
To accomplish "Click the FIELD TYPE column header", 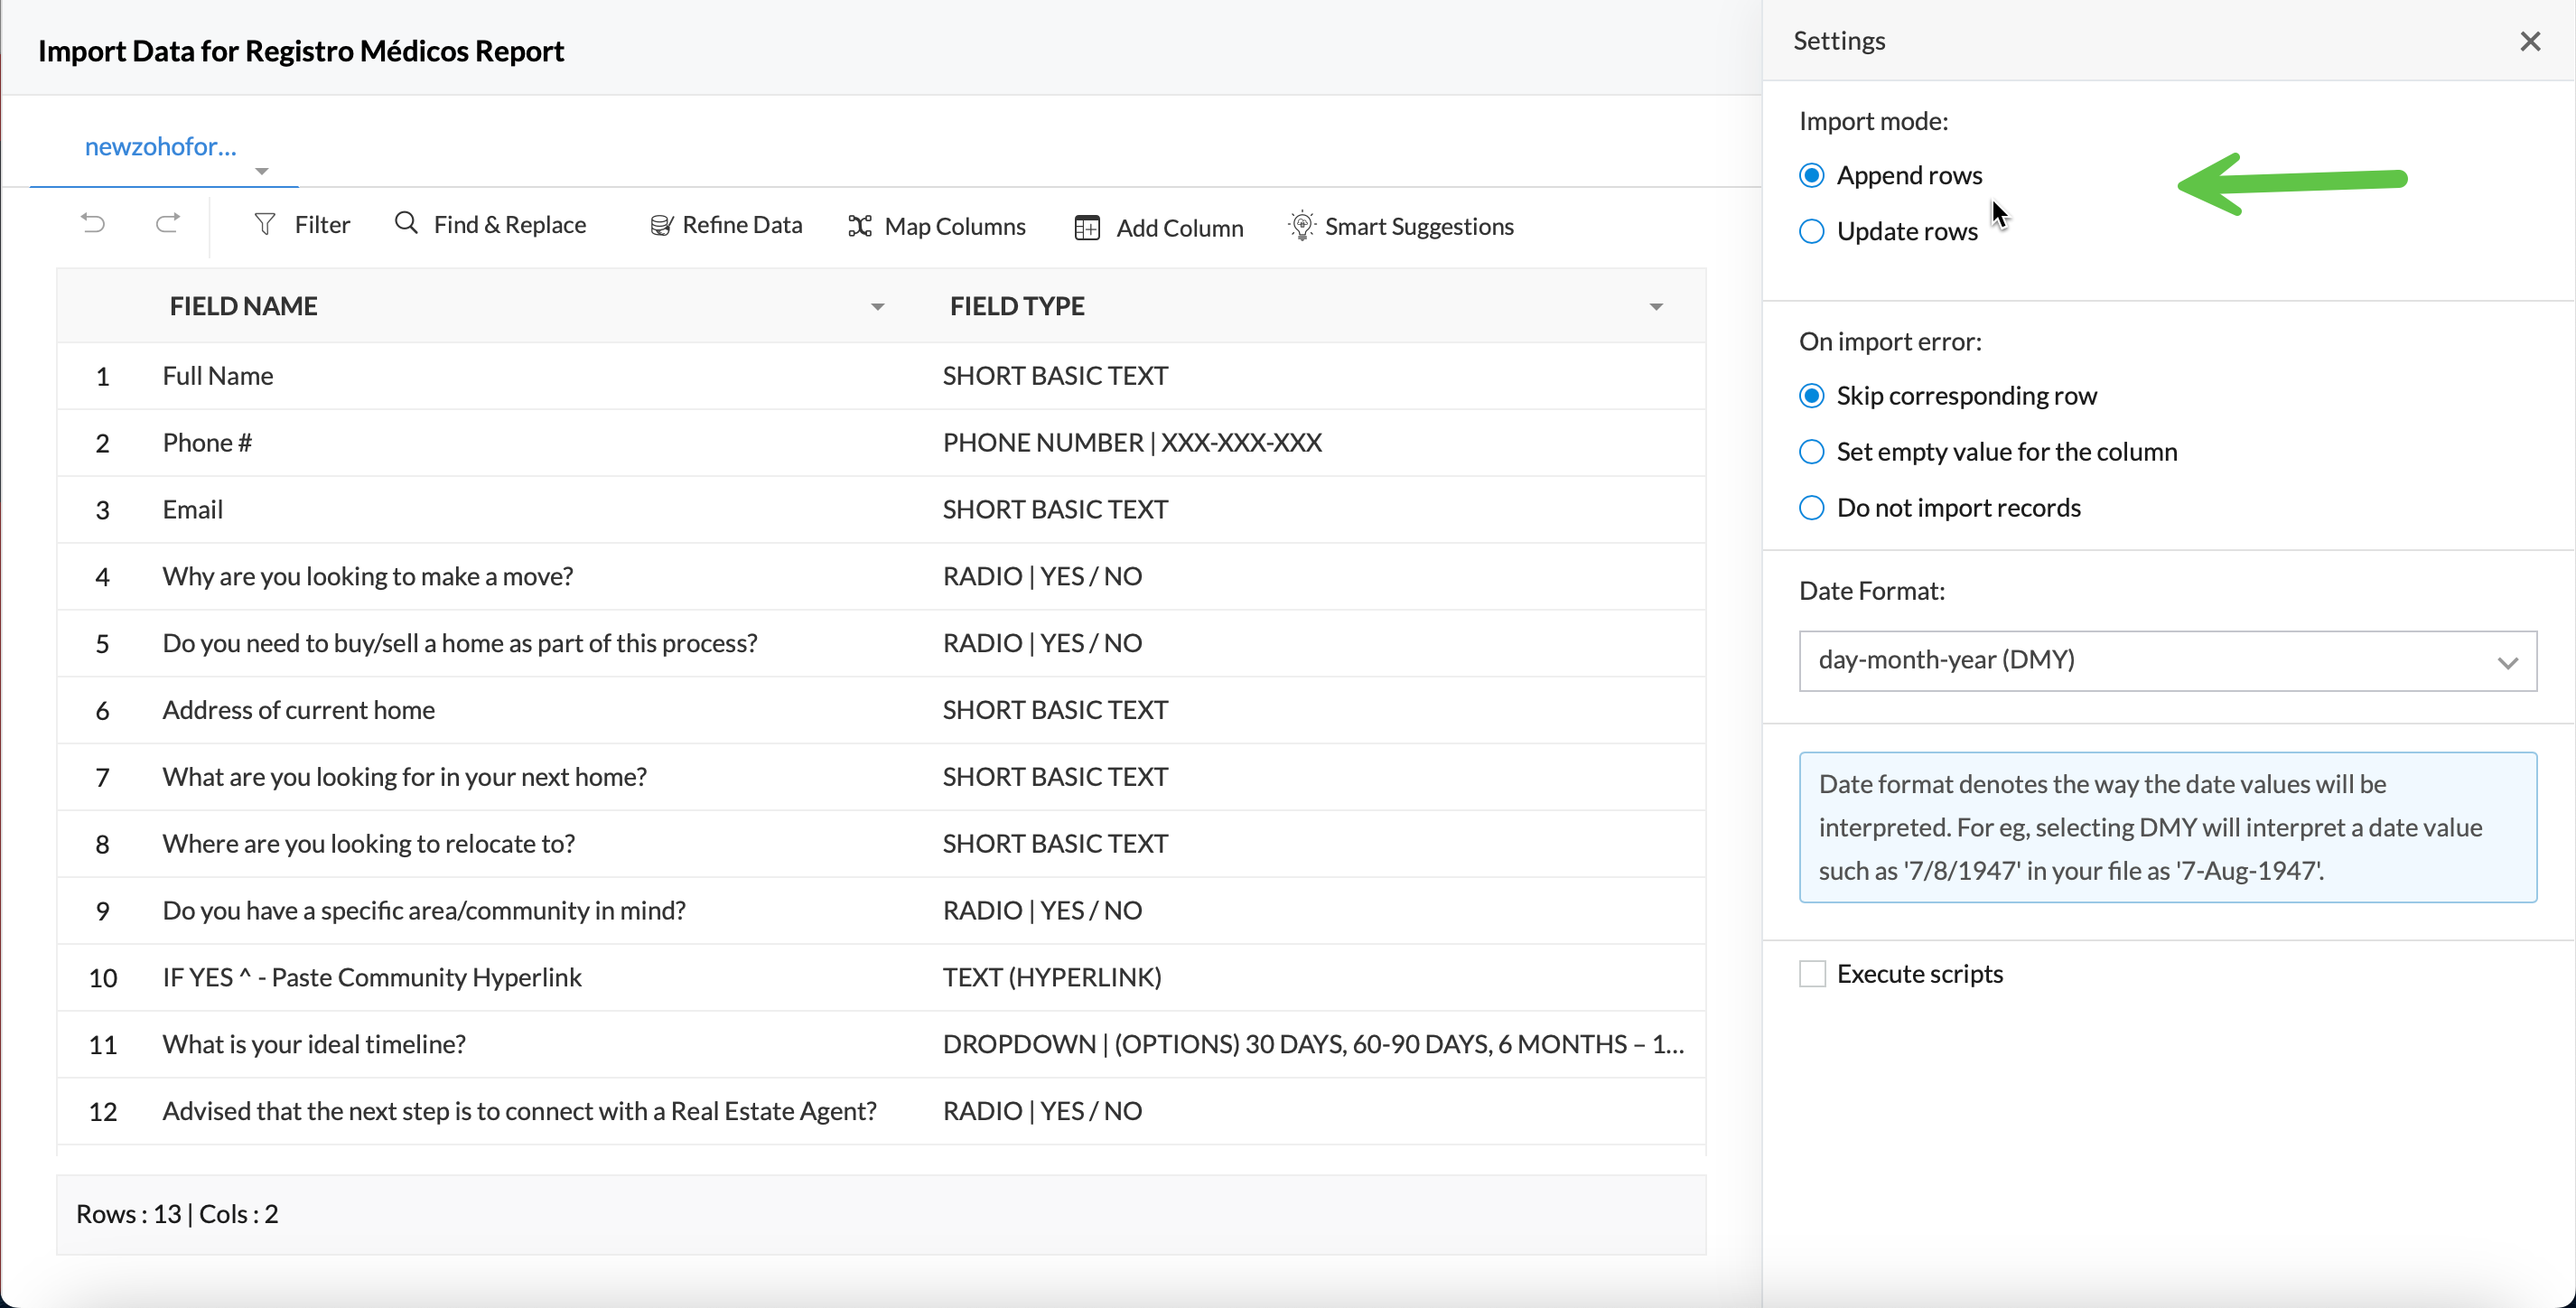I will pyautogui.click(x=1016, y=306).
